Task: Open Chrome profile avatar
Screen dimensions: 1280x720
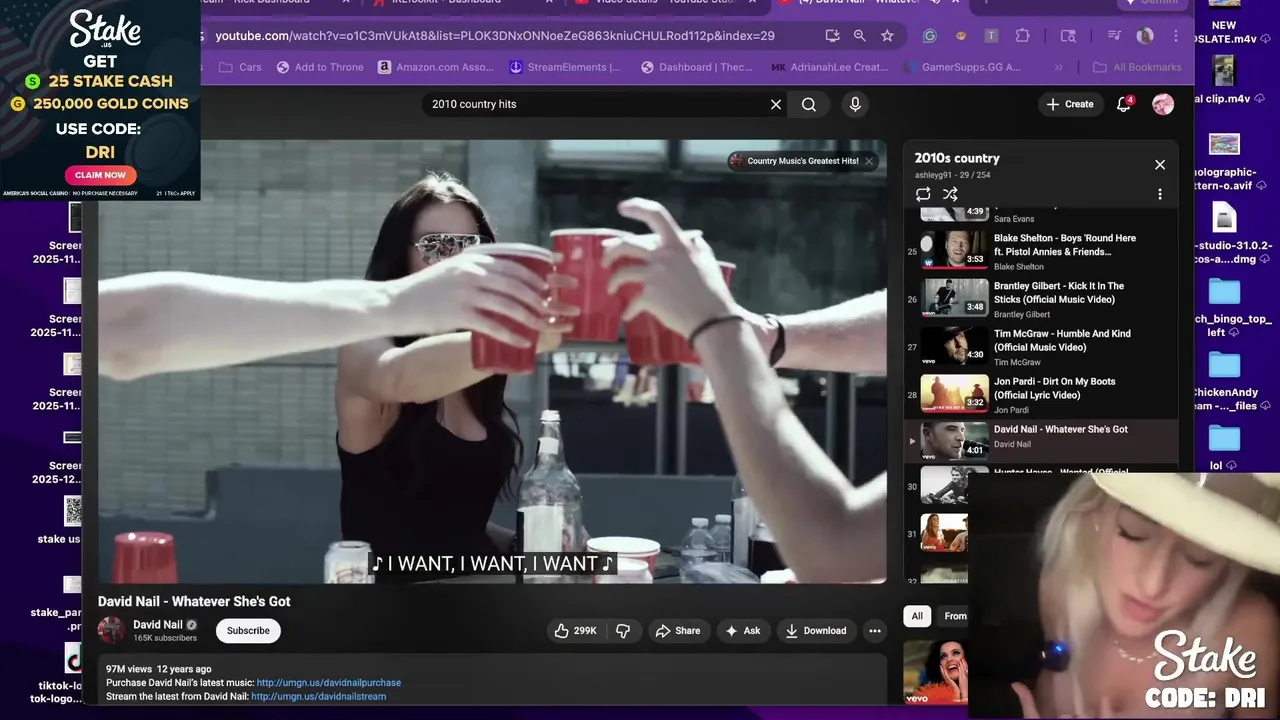Action: point(1145,36)
